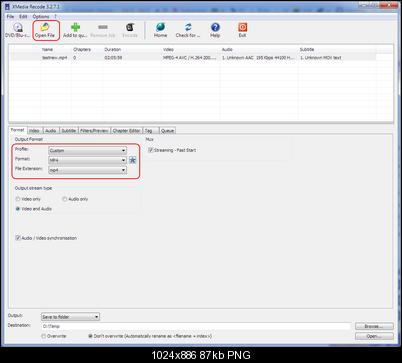Switch to the Audio tab
The height and width of the screenshot is (363, 402).
(x=51, y=131)
